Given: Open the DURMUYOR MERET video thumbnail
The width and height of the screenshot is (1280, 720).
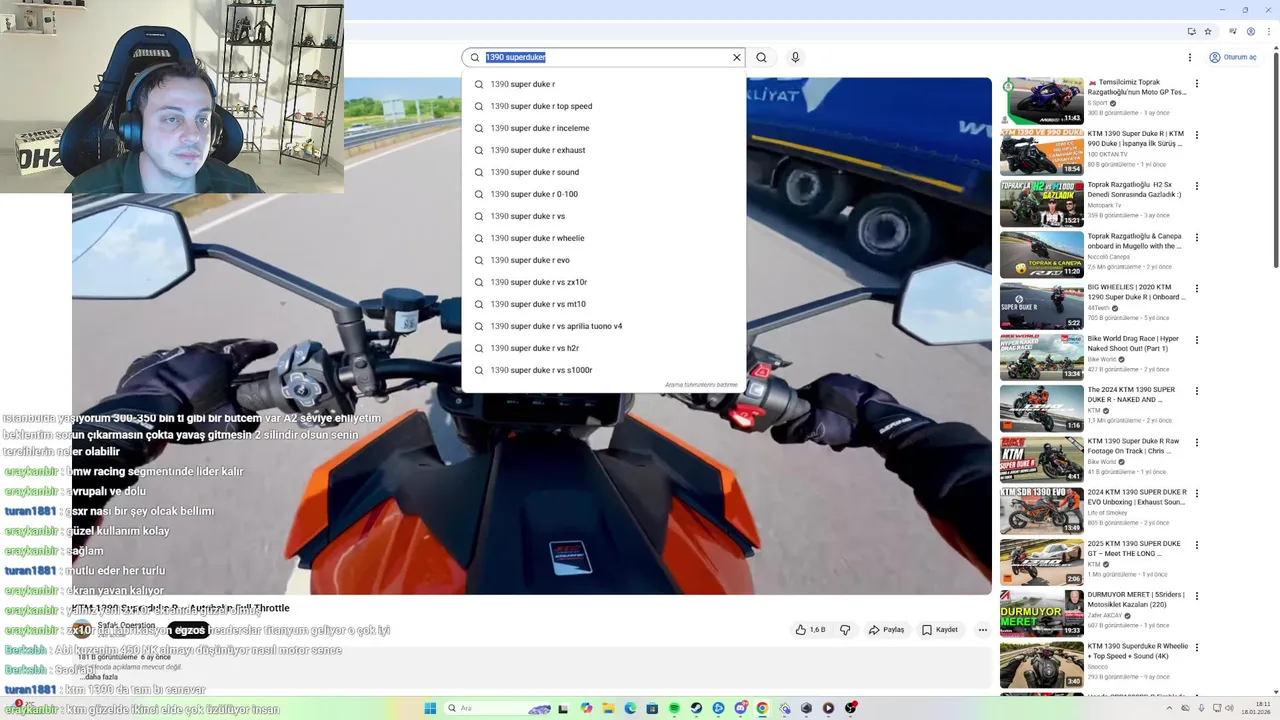Looking at the screenshot, I should pos(1042,613).
